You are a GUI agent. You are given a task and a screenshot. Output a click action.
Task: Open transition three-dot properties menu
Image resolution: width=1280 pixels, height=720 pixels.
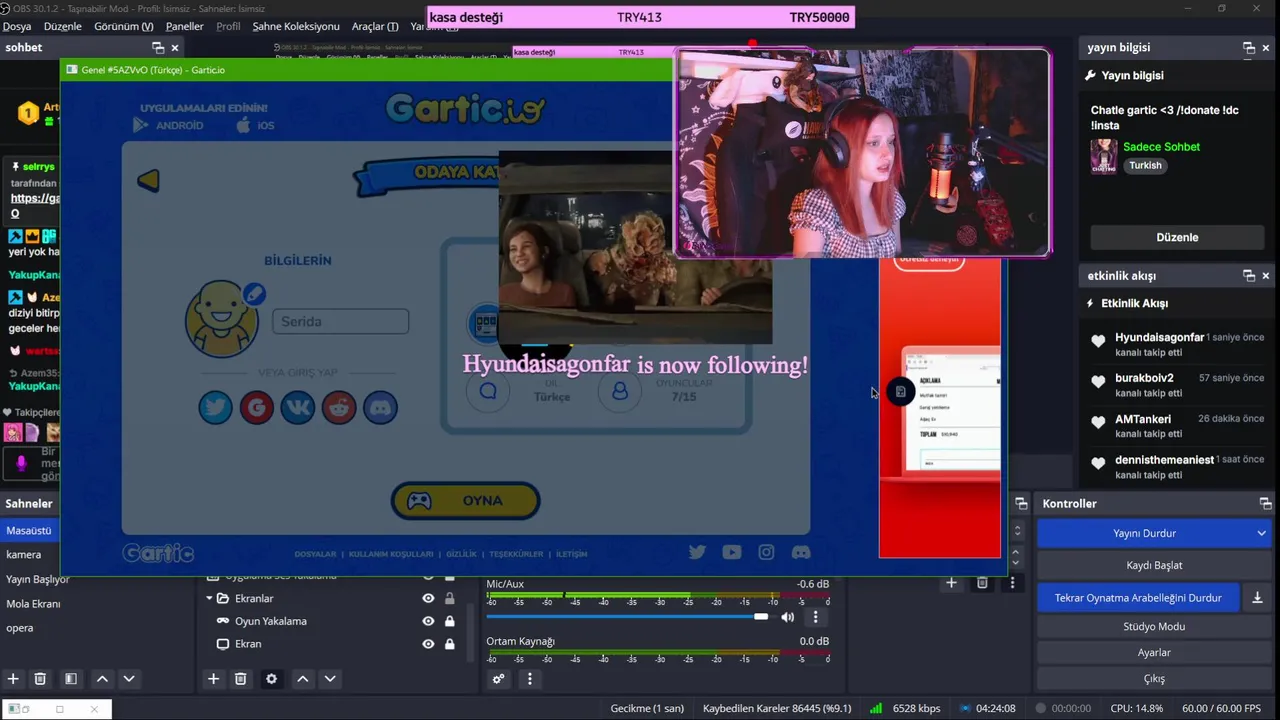pos(1012,583)
